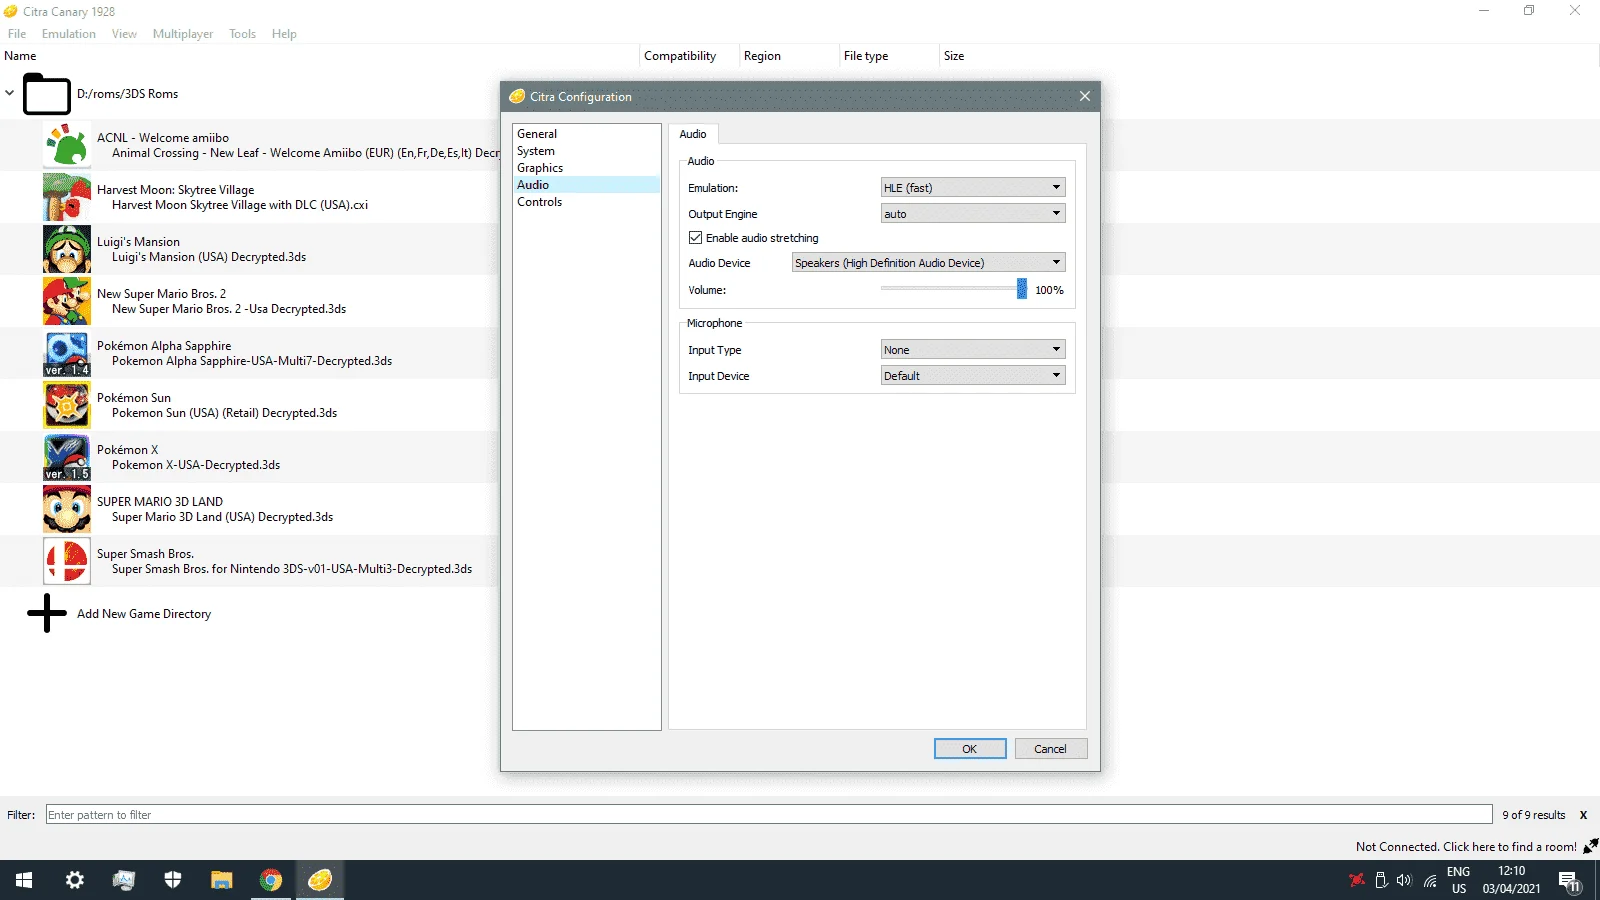
Task: Open File Explorer from the taskbar
Action: (222, 880)
